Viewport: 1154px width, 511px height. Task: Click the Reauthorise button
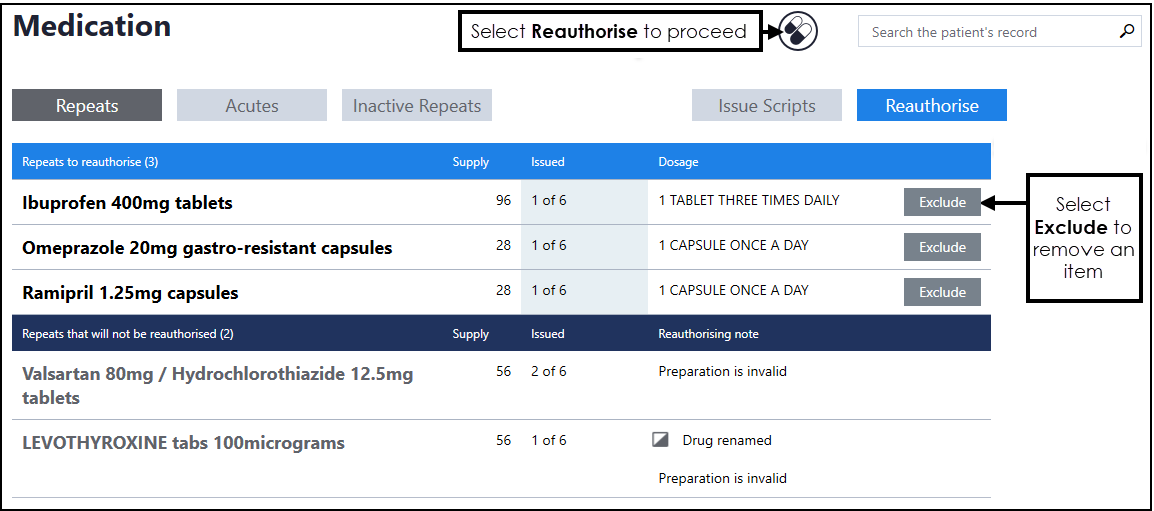point(931,106)
